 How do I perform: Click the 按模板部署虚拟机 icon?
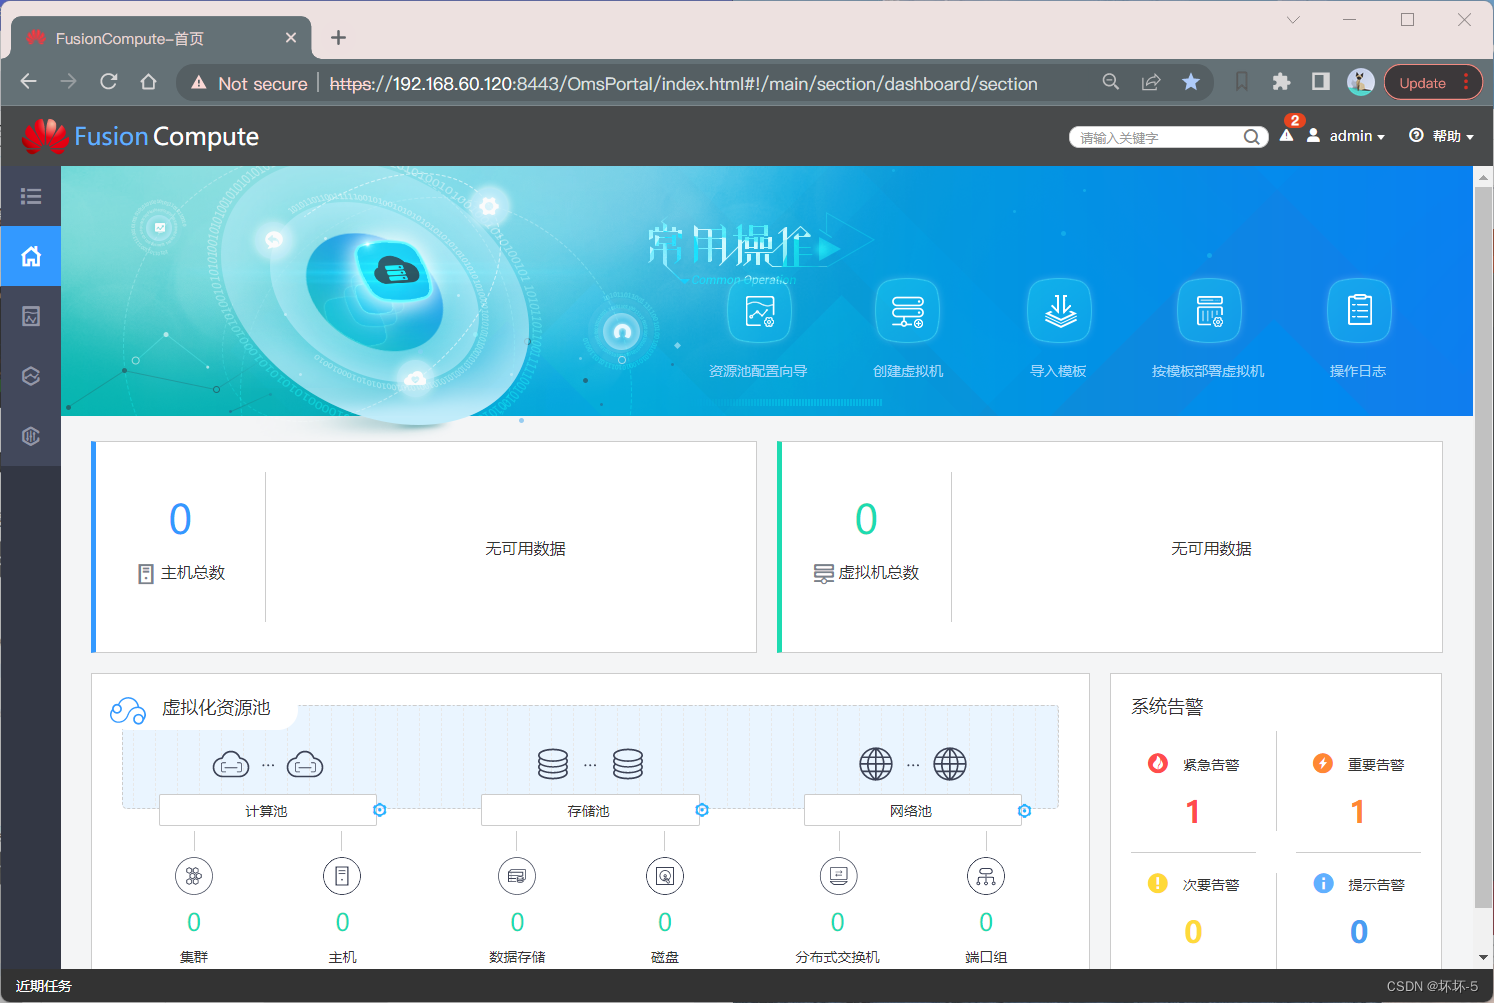tap(1209, 312)
